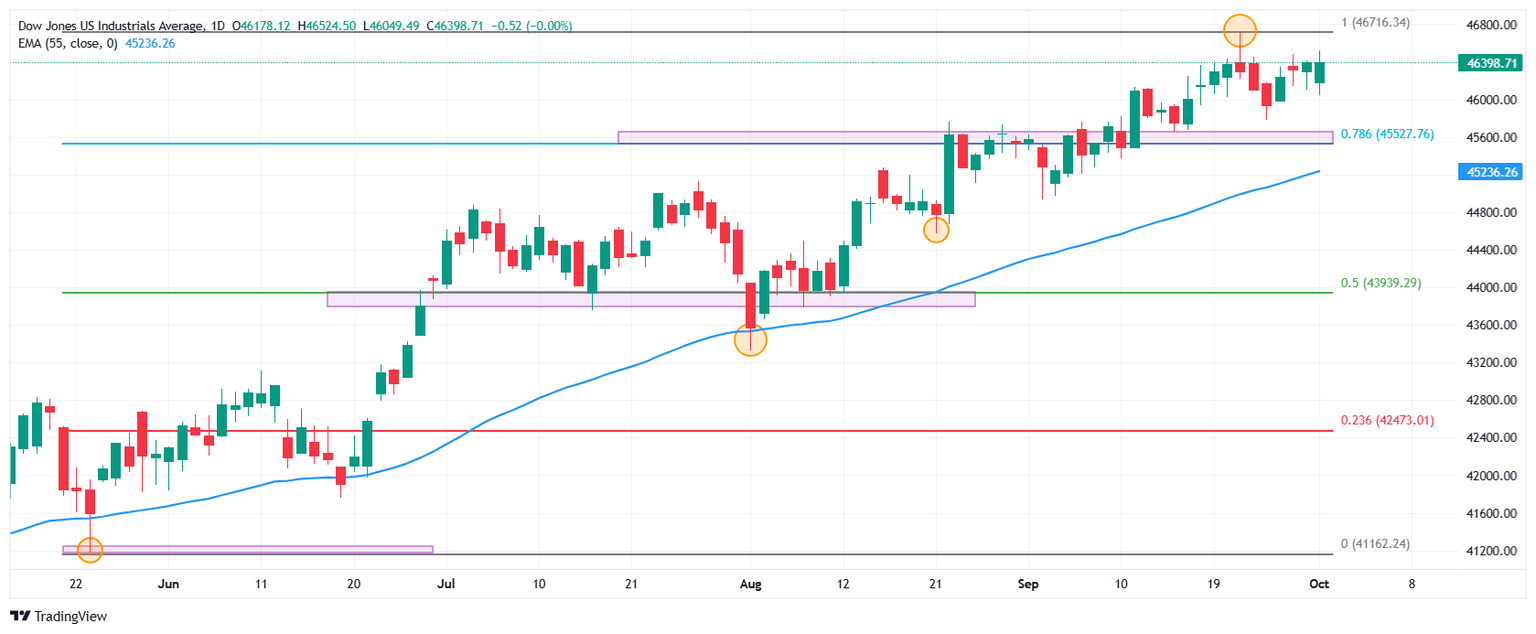Screen dimensions: 1536x634
Task: Click the 44000.00 price axis label
Action: point(1493,288)
